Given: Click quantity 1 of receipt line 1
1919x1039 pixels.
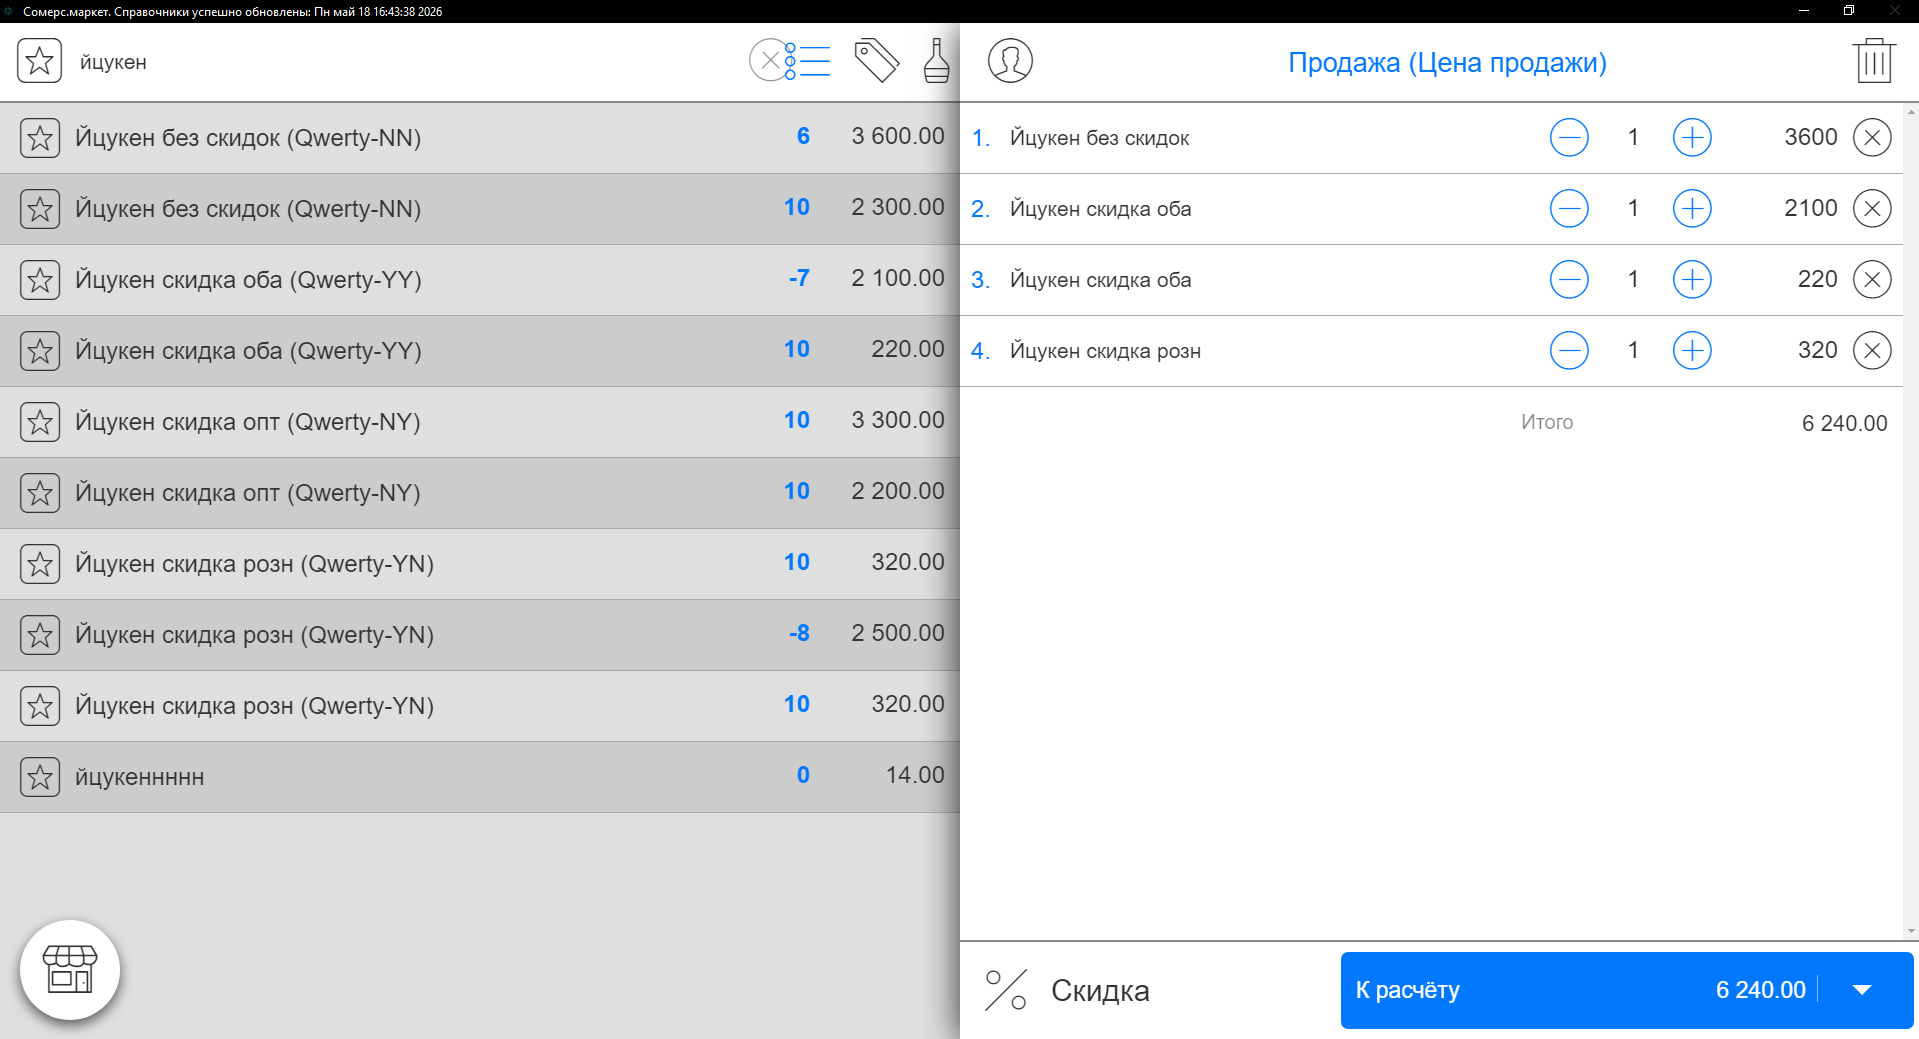Looking at the screenshot, I should (1633, 137).
